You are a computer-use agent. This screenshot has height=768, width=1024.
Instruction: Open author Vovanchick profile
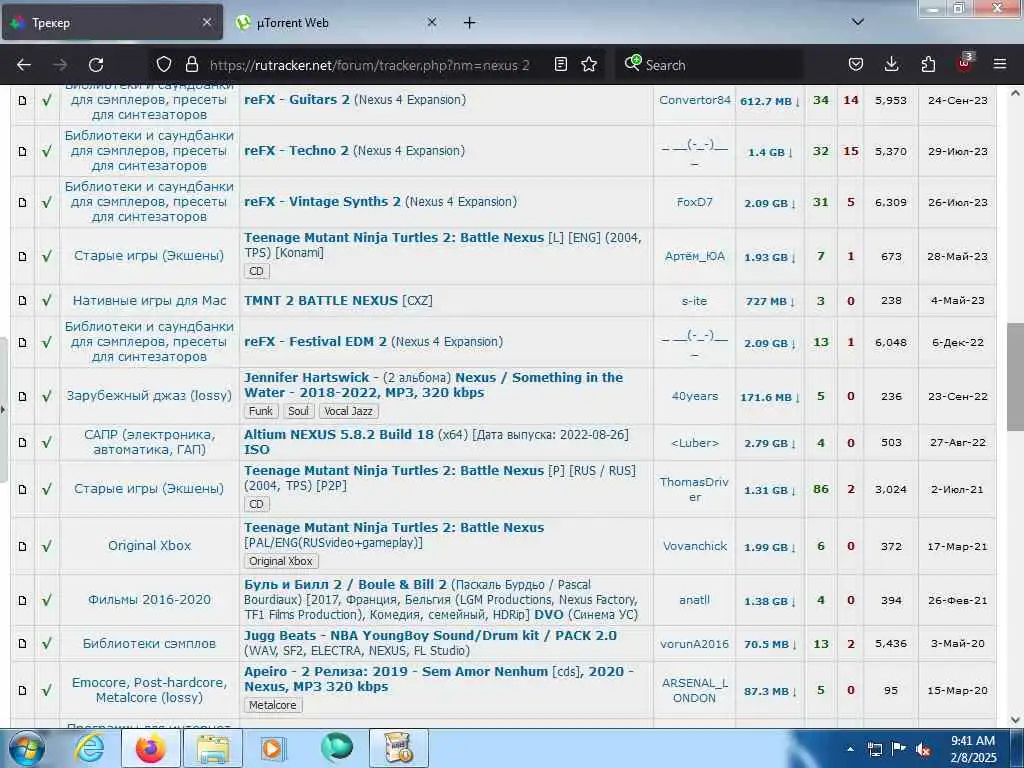(694, 546)
